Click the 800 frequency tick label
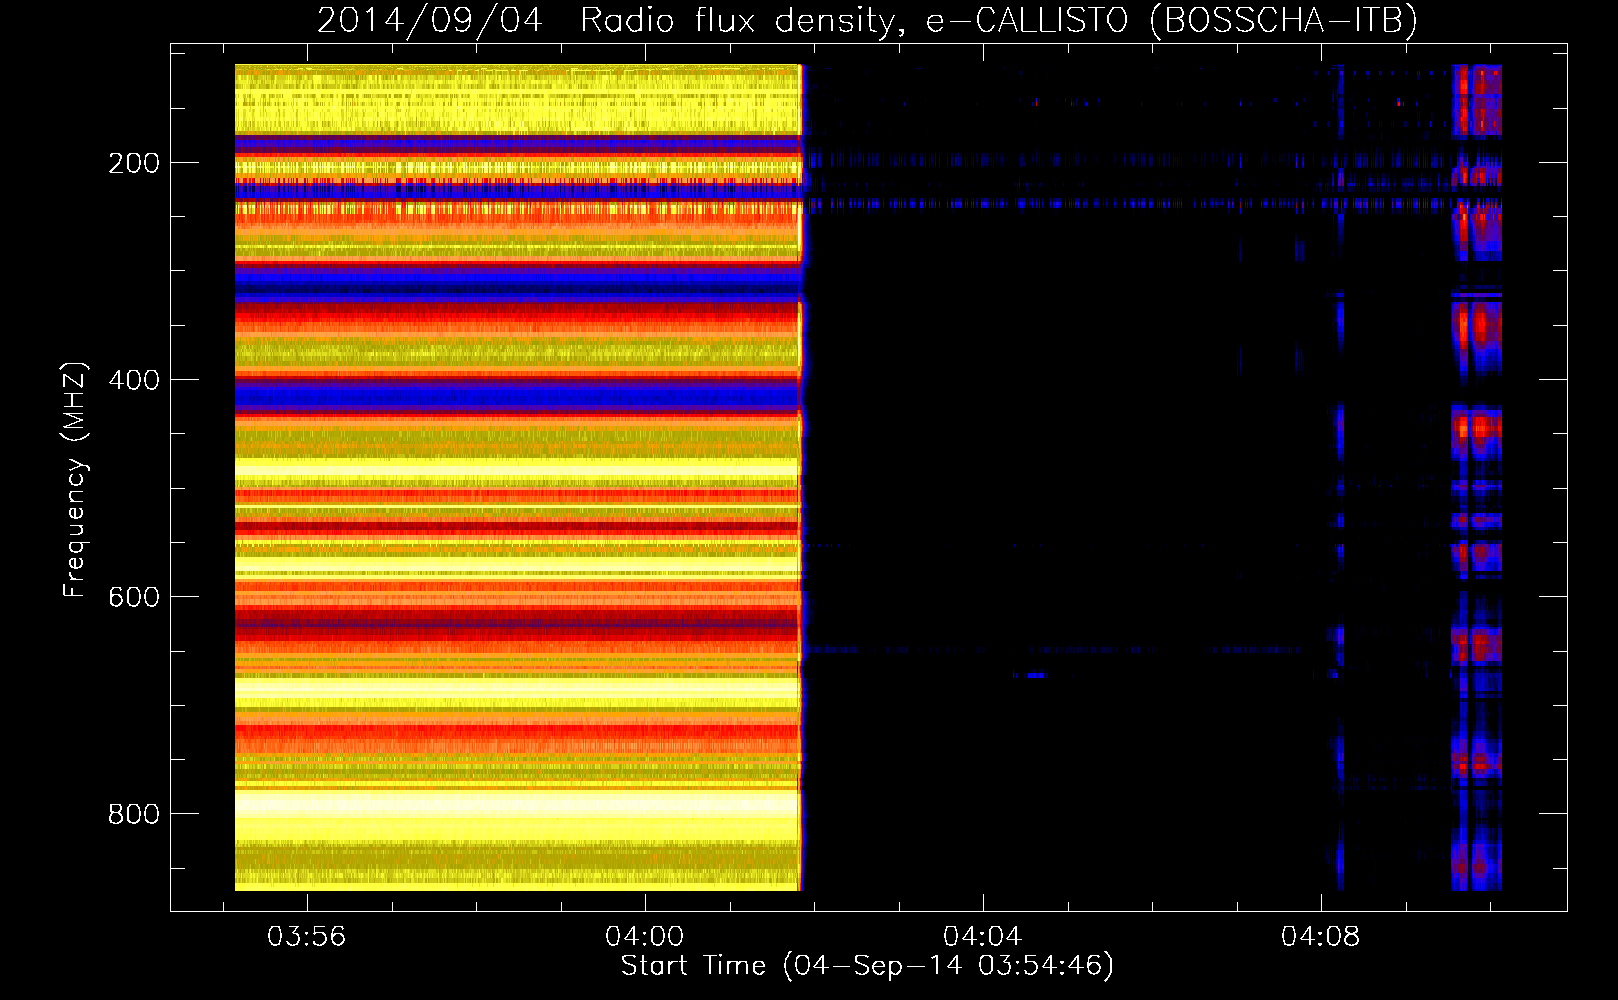The width and height of the screenshot is (1618, 1000). pyautogui.click(x=134, y=814)
